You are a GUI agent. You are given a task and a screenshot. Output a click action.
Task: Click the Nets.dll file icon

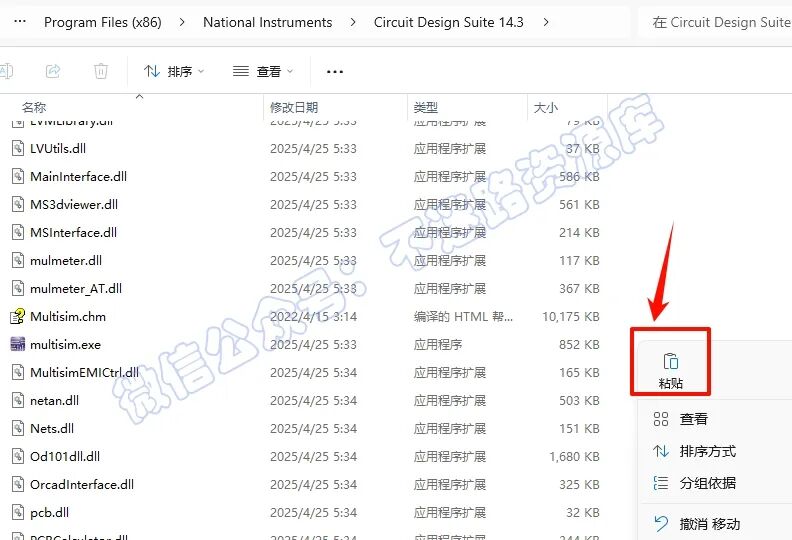point(18,428)
